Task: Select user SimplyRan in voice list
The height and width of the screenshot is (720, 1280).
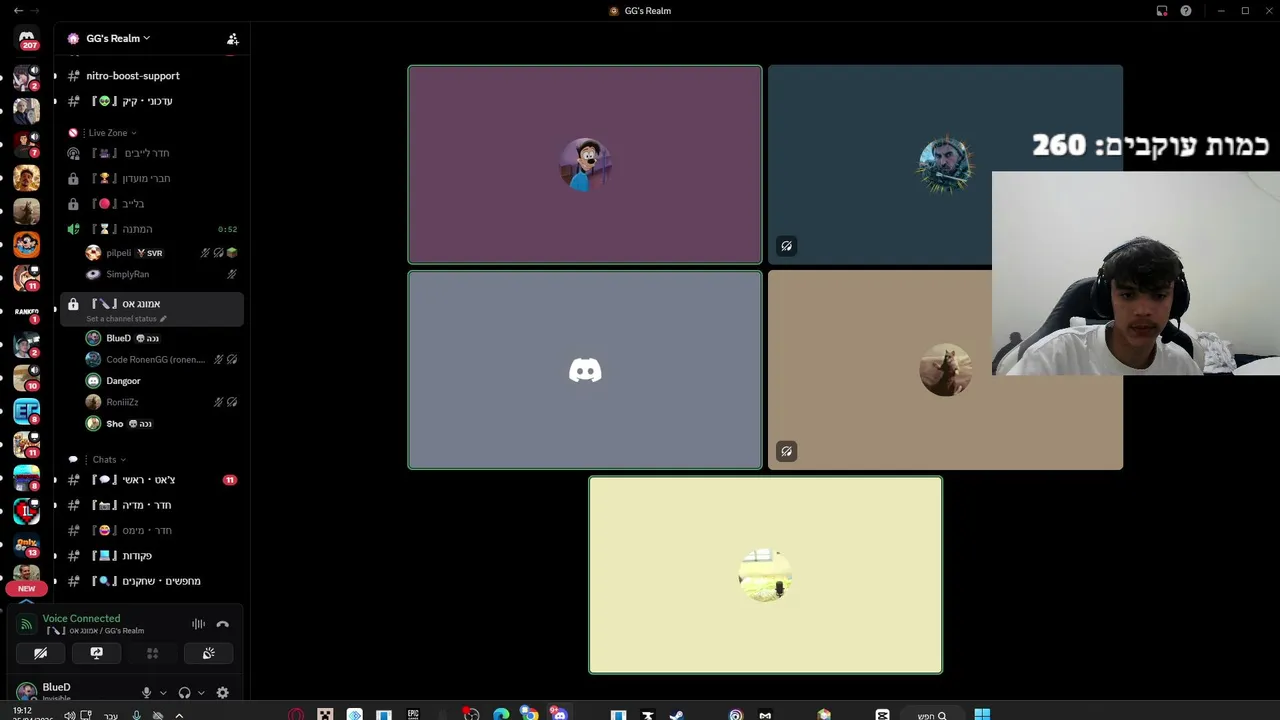Action: (x=162, y=274)
